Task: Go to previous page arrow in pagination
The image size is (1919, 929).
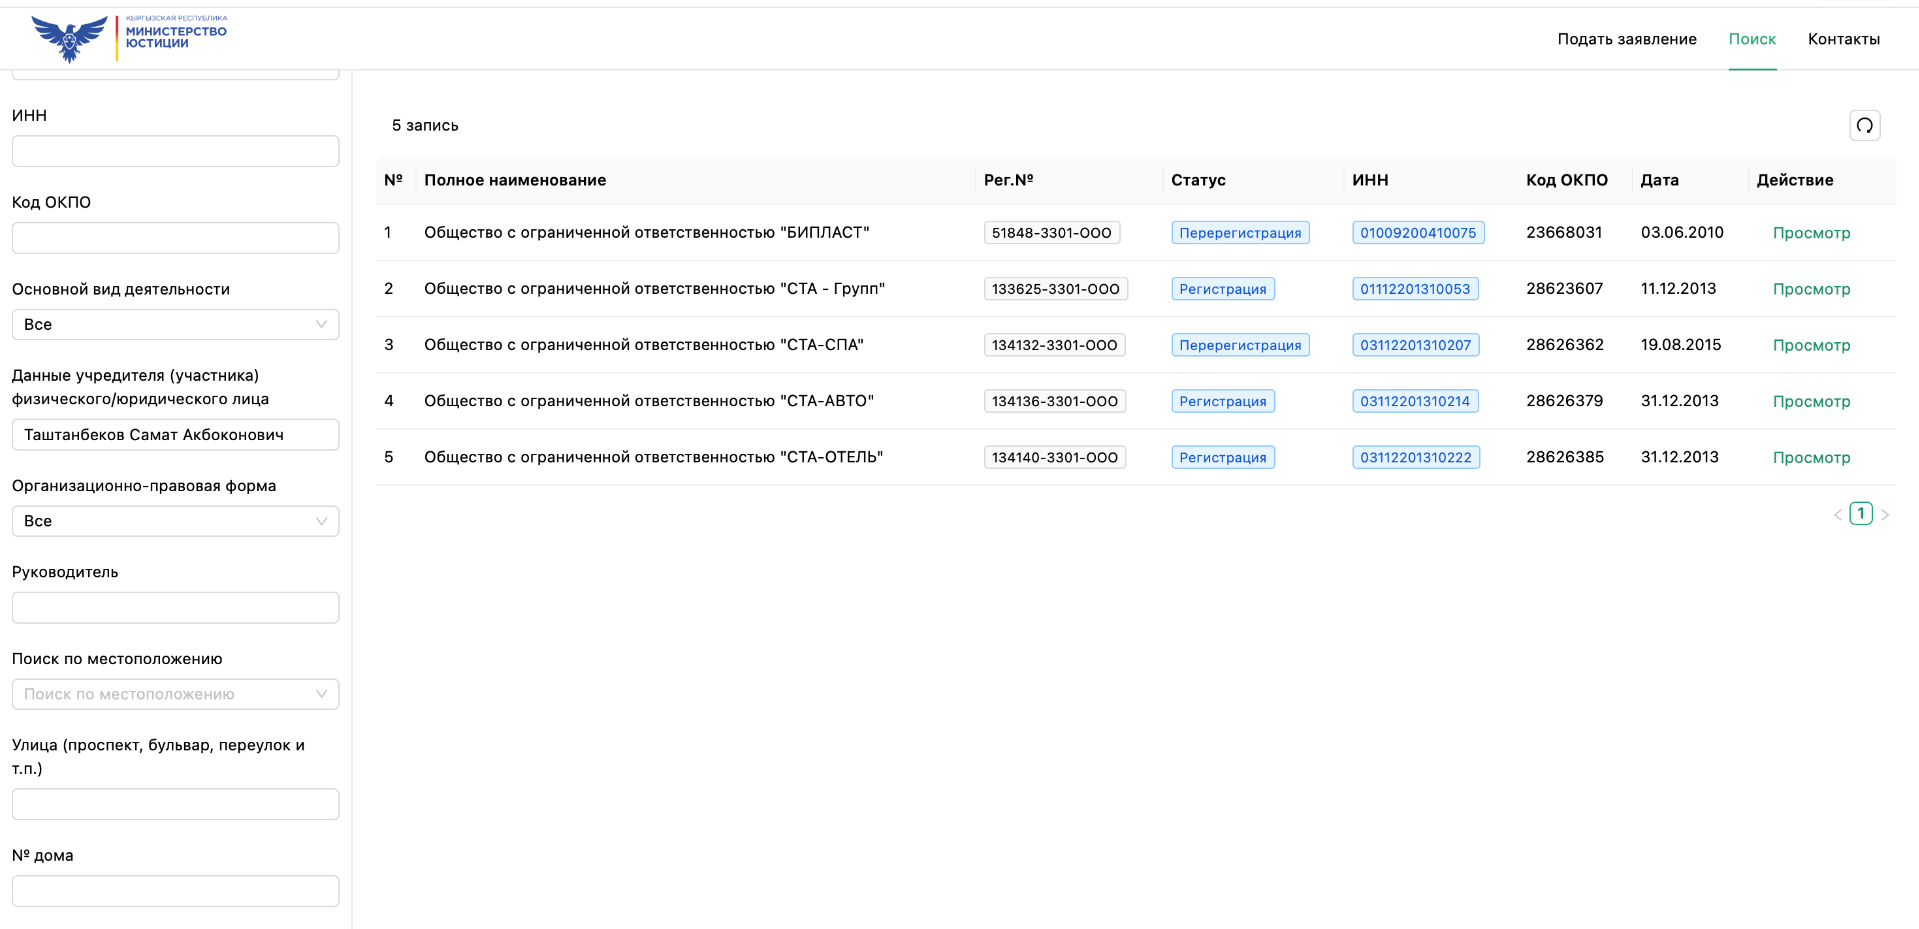Action: [x=1837, y=515]
